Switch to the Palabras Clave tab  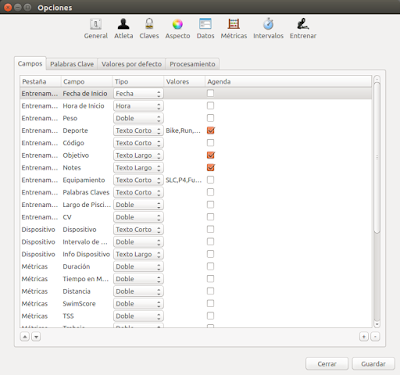72,64
